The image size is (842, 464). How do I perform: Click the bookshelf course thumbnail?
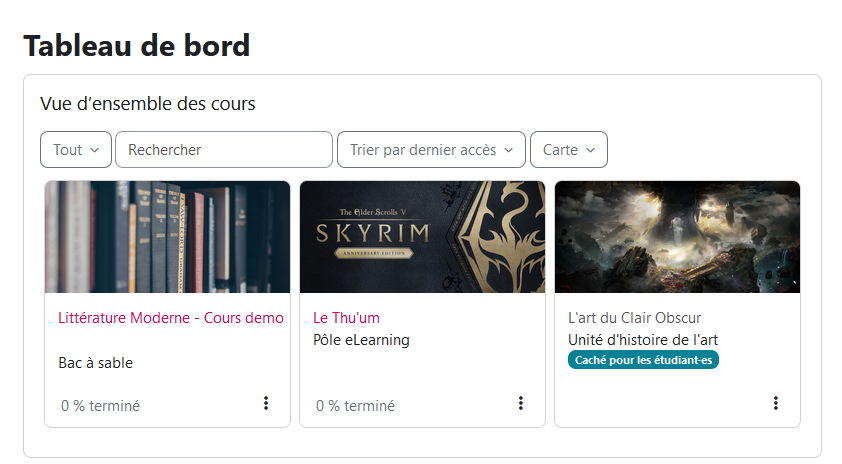pyautogui.click(x=168, y=237)
